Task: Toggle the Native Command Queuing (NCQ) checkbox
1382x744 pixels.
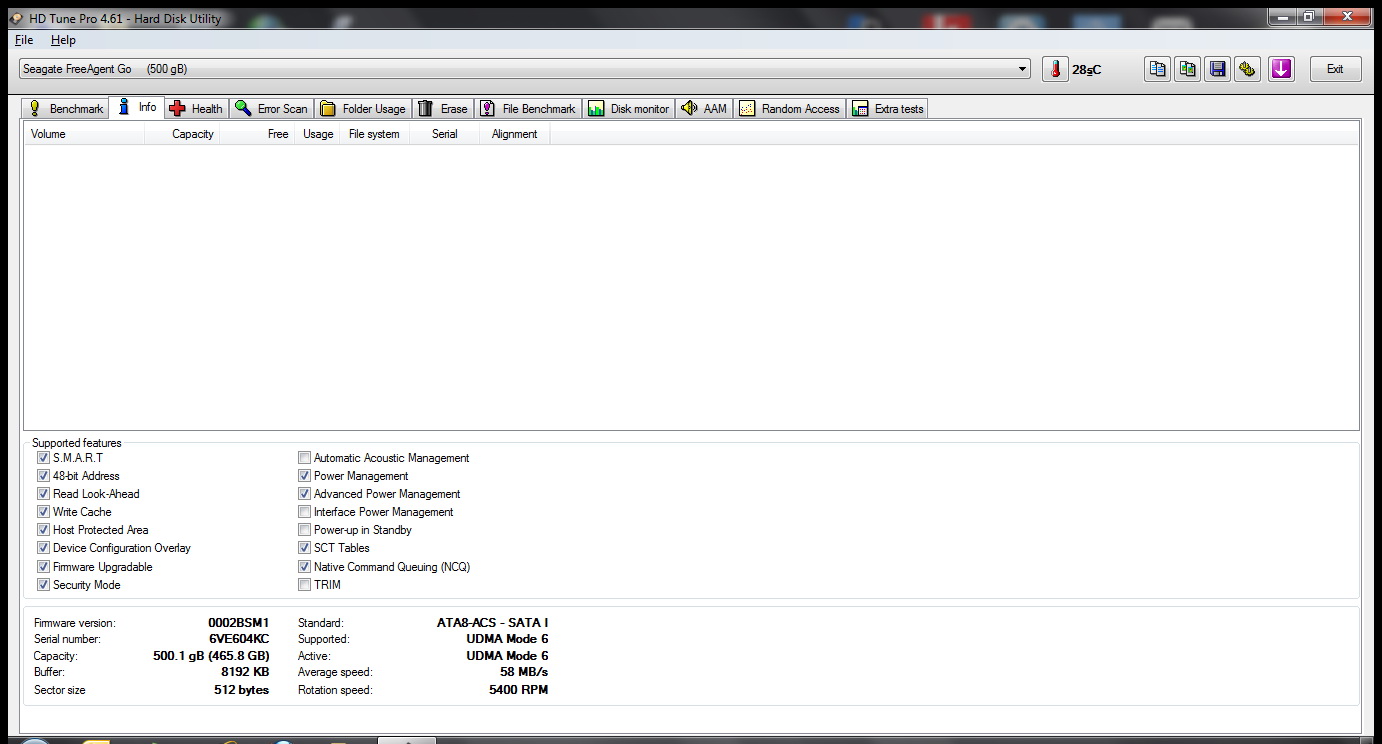Action: 305,567
